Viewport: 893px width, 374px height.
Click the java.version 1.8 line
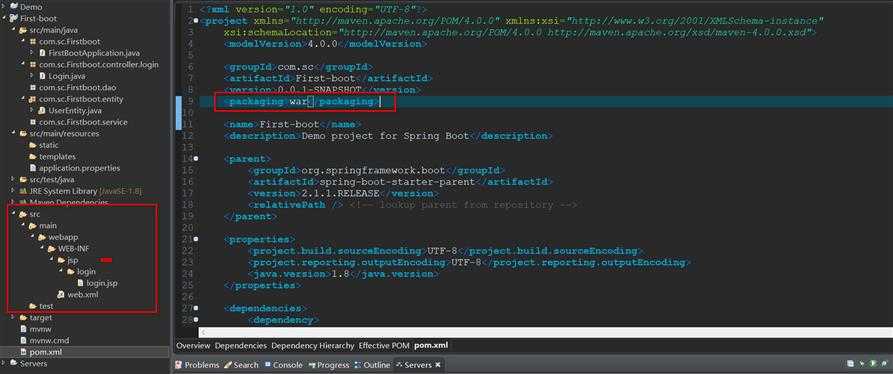tap(343, 274)
